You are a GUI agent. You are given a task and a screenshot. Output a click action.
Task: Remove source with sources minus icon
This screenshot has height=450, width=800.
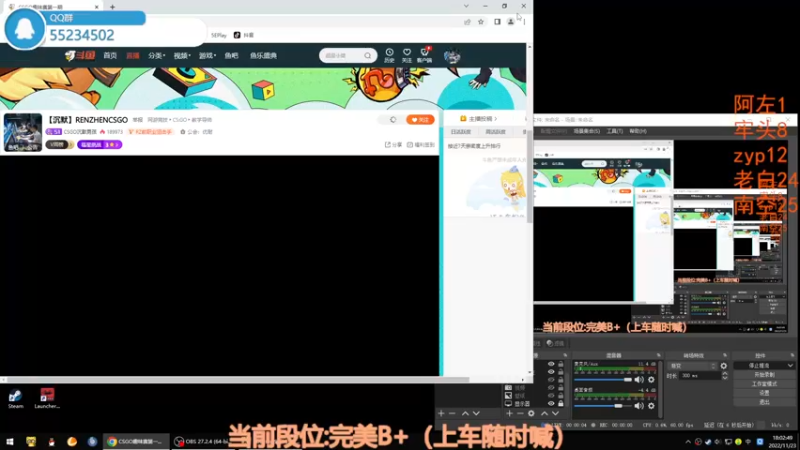click(x=520, y=413)
